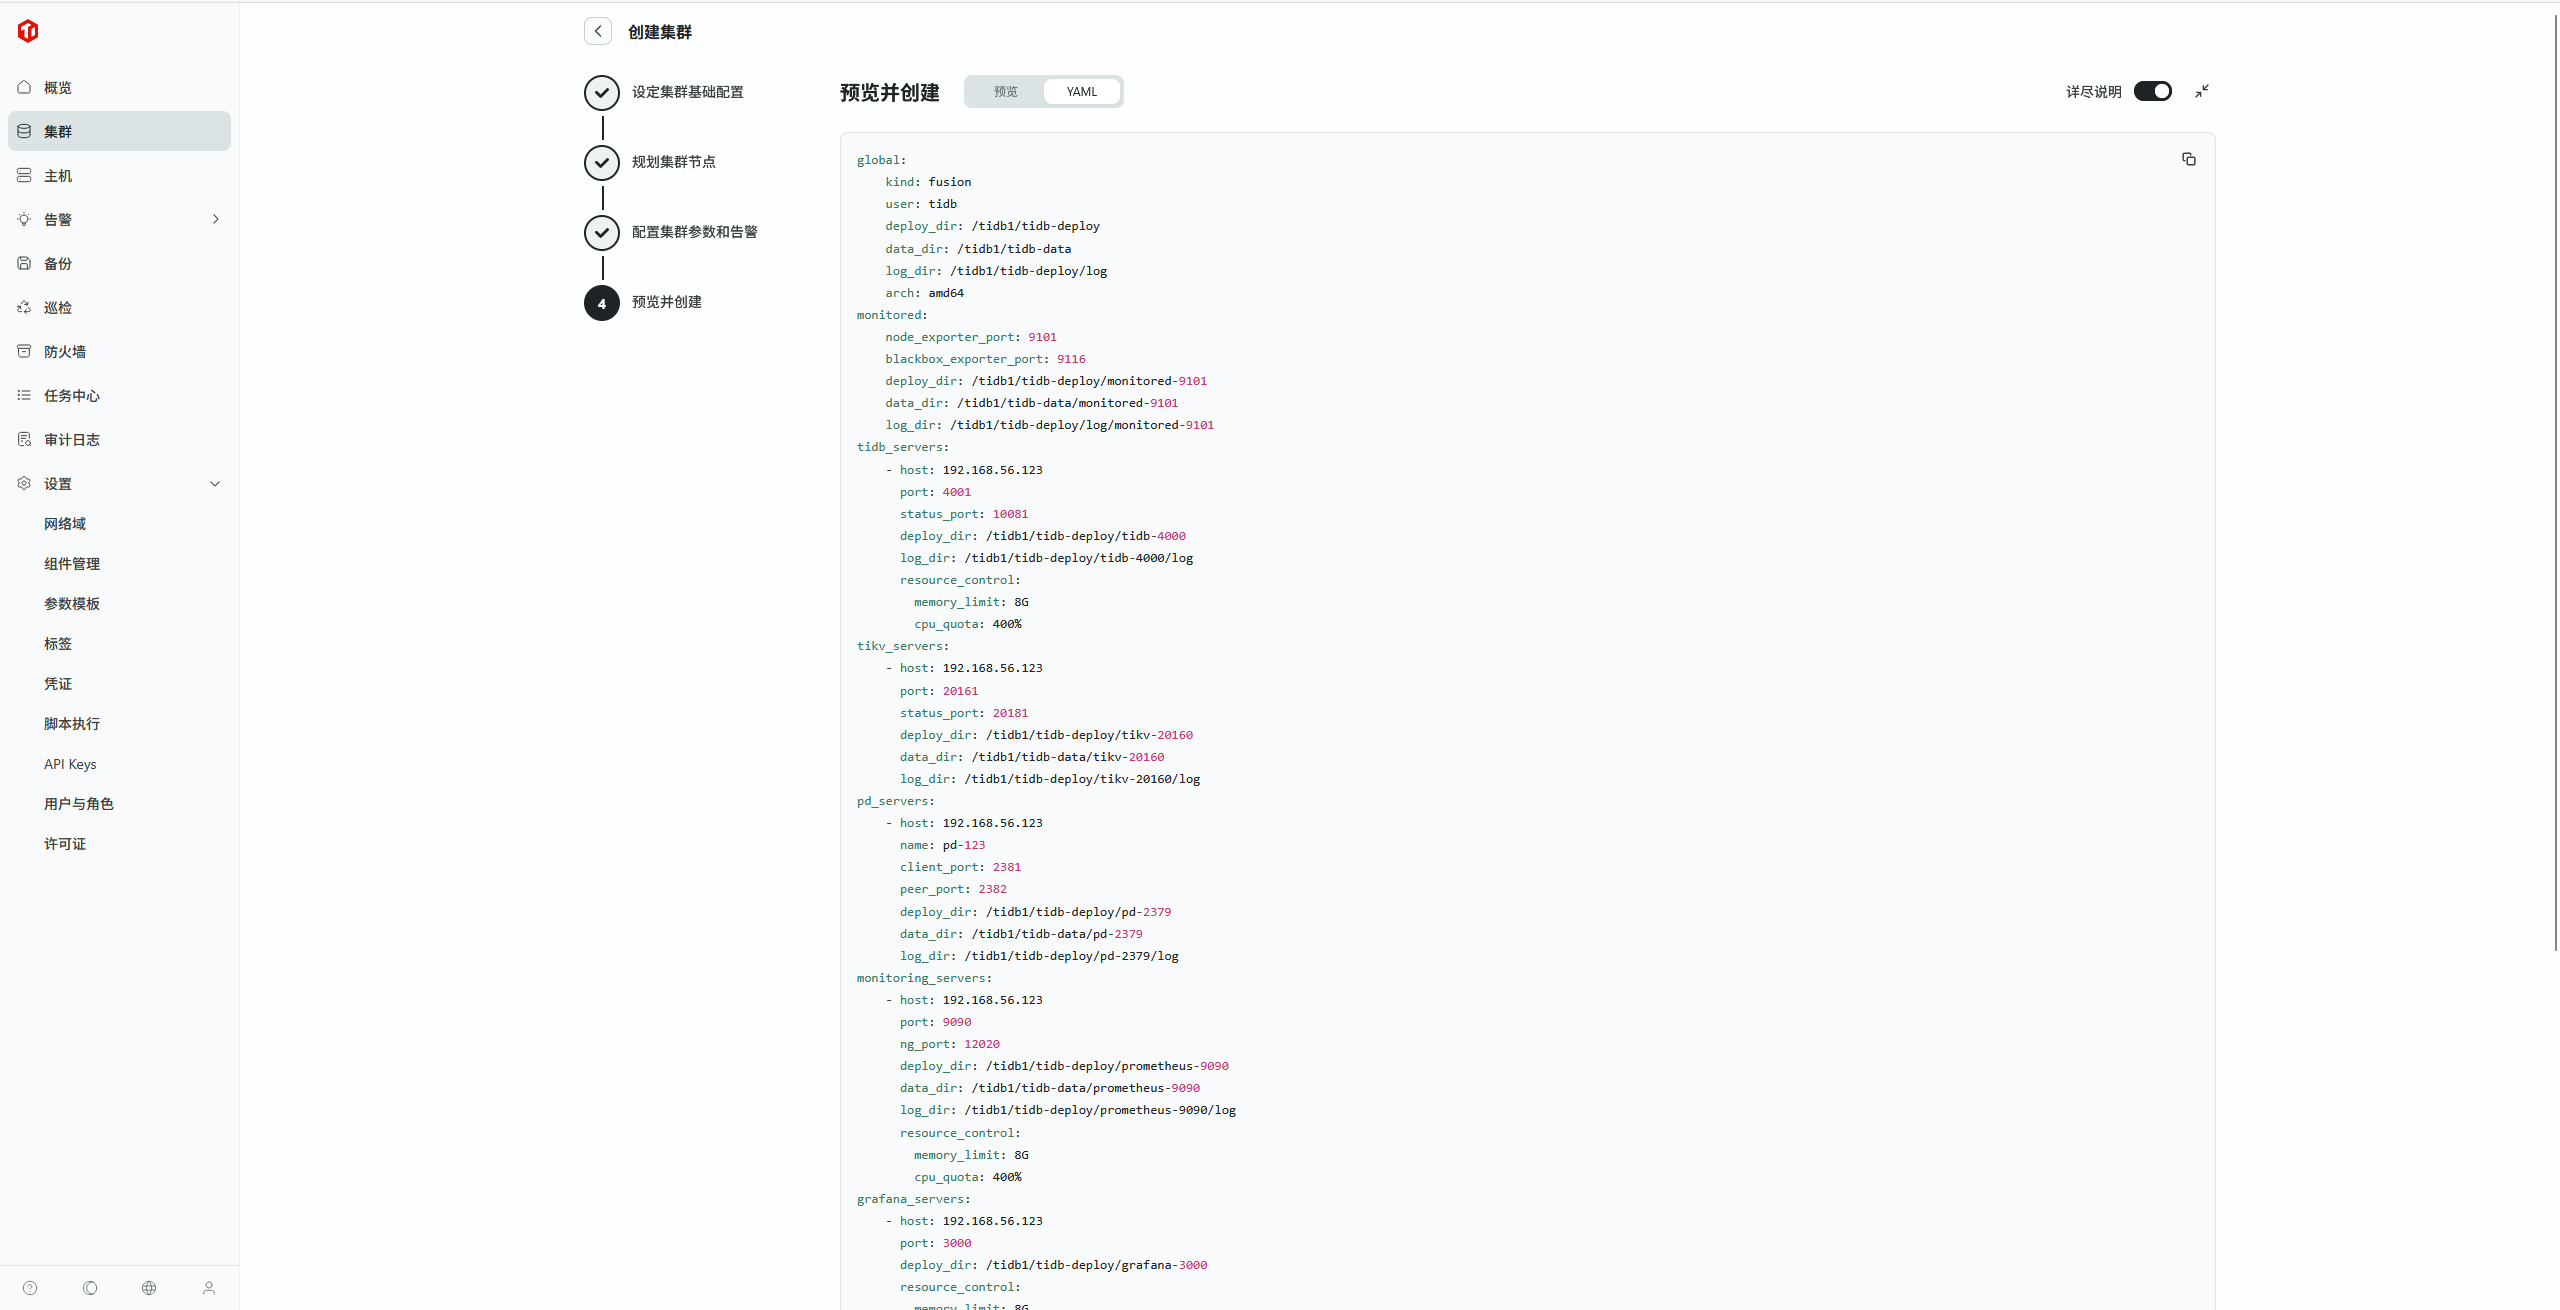
Task: Open the API Keys settings link
Action: tap(70, 764)
